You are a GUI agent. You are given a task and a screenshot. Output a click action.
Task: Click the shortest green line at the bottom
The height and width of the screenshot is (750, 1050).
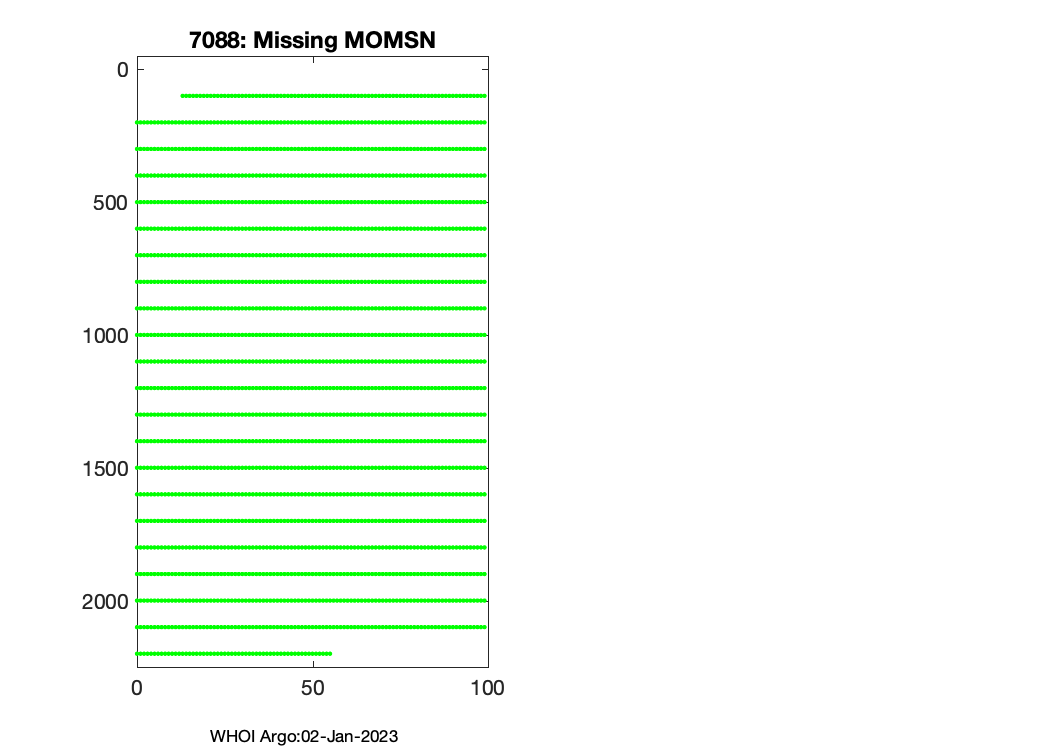click(234, 653)
